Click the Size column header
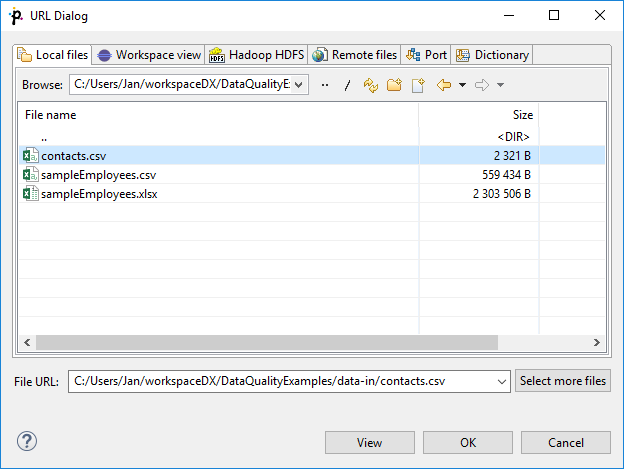Screen dimensions: 624x469 pos(479,115)
